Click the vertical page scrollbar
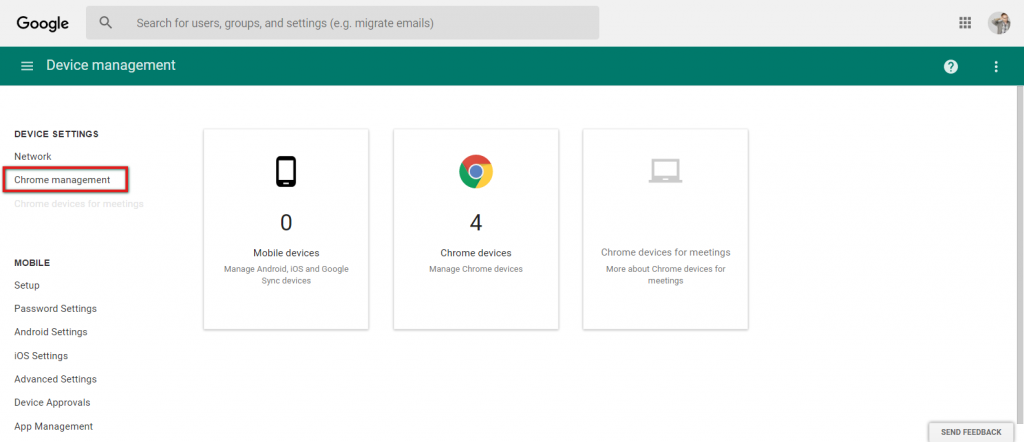 pyautogui.click(x=1020, y=255)
